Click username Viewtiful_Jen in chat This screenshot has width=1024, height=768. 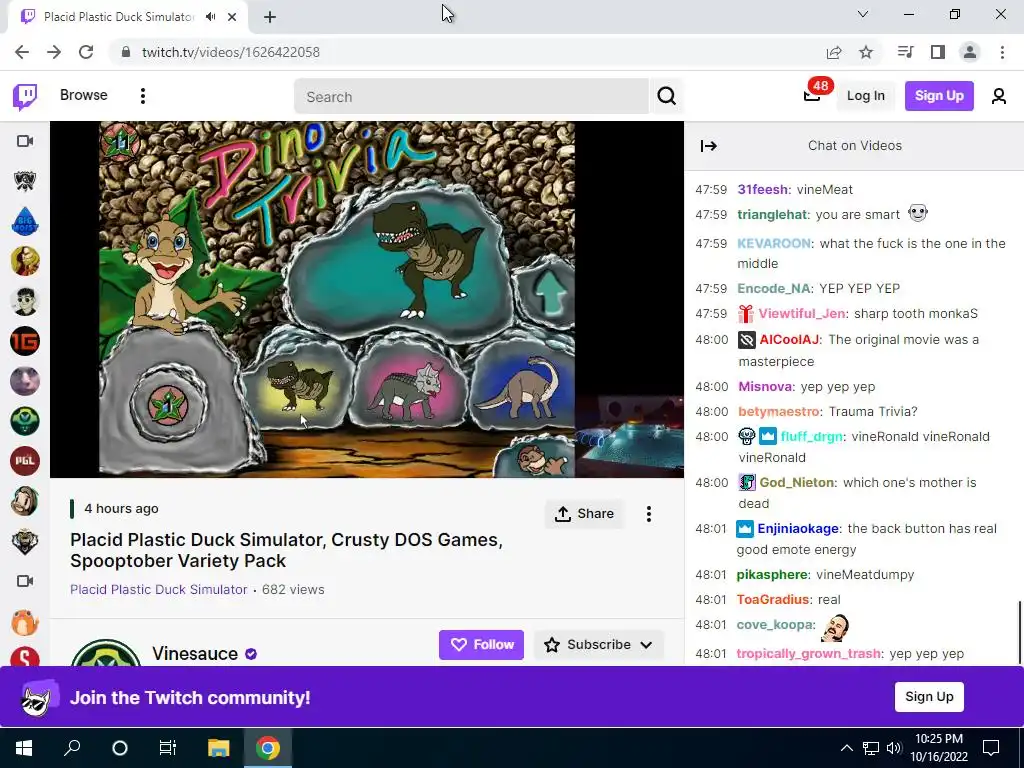tap(802, 313)
